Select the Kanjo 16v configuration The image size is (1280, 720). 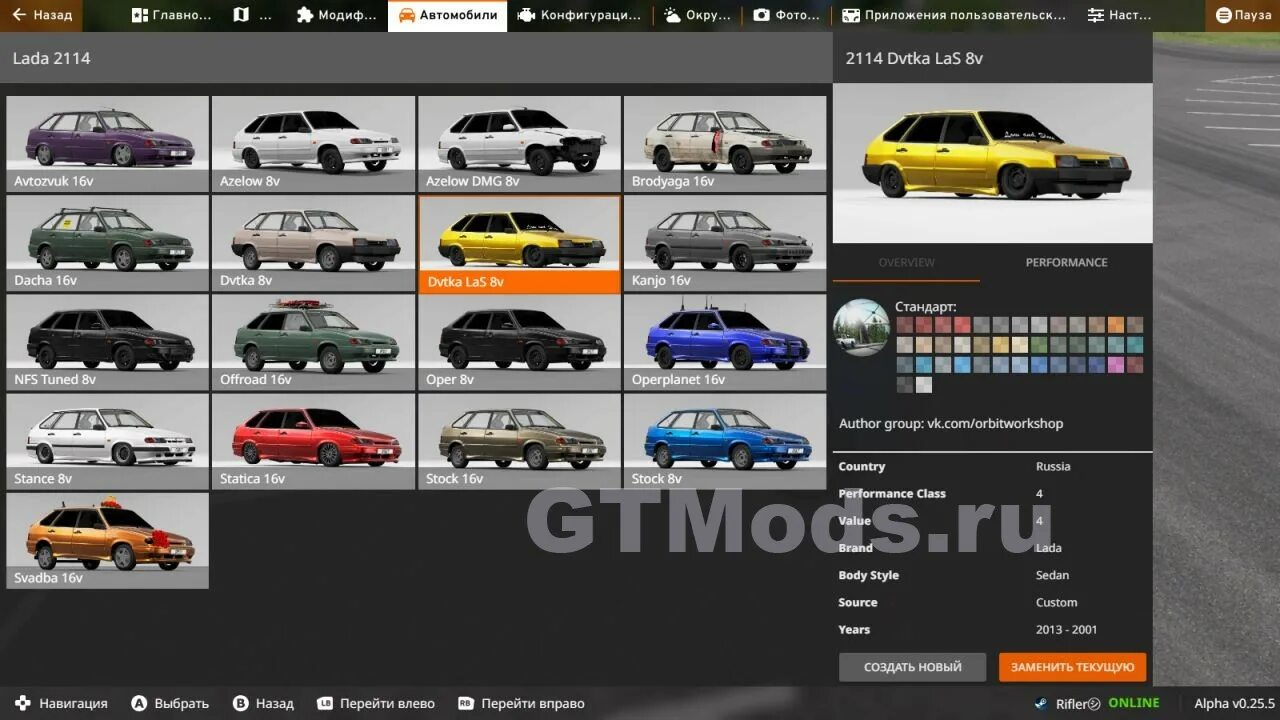[x=726, y=243]
